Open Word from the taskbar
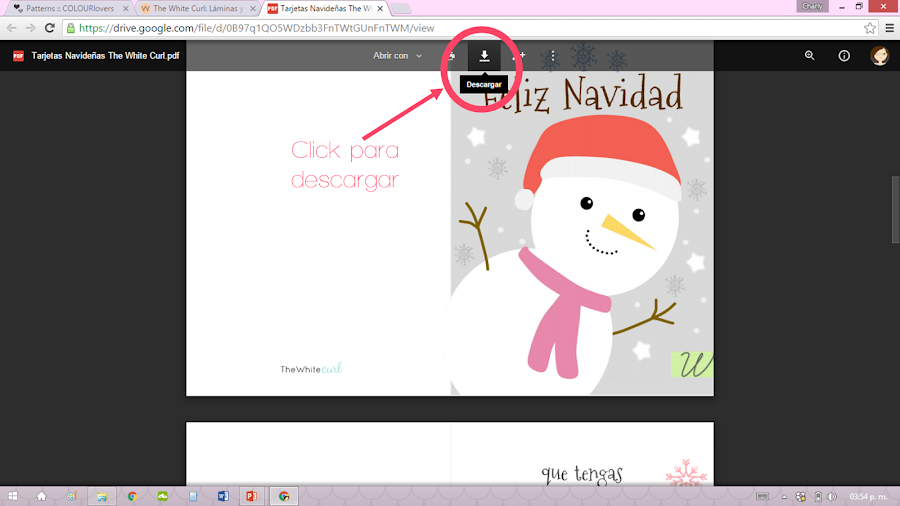 click(223, 496)
